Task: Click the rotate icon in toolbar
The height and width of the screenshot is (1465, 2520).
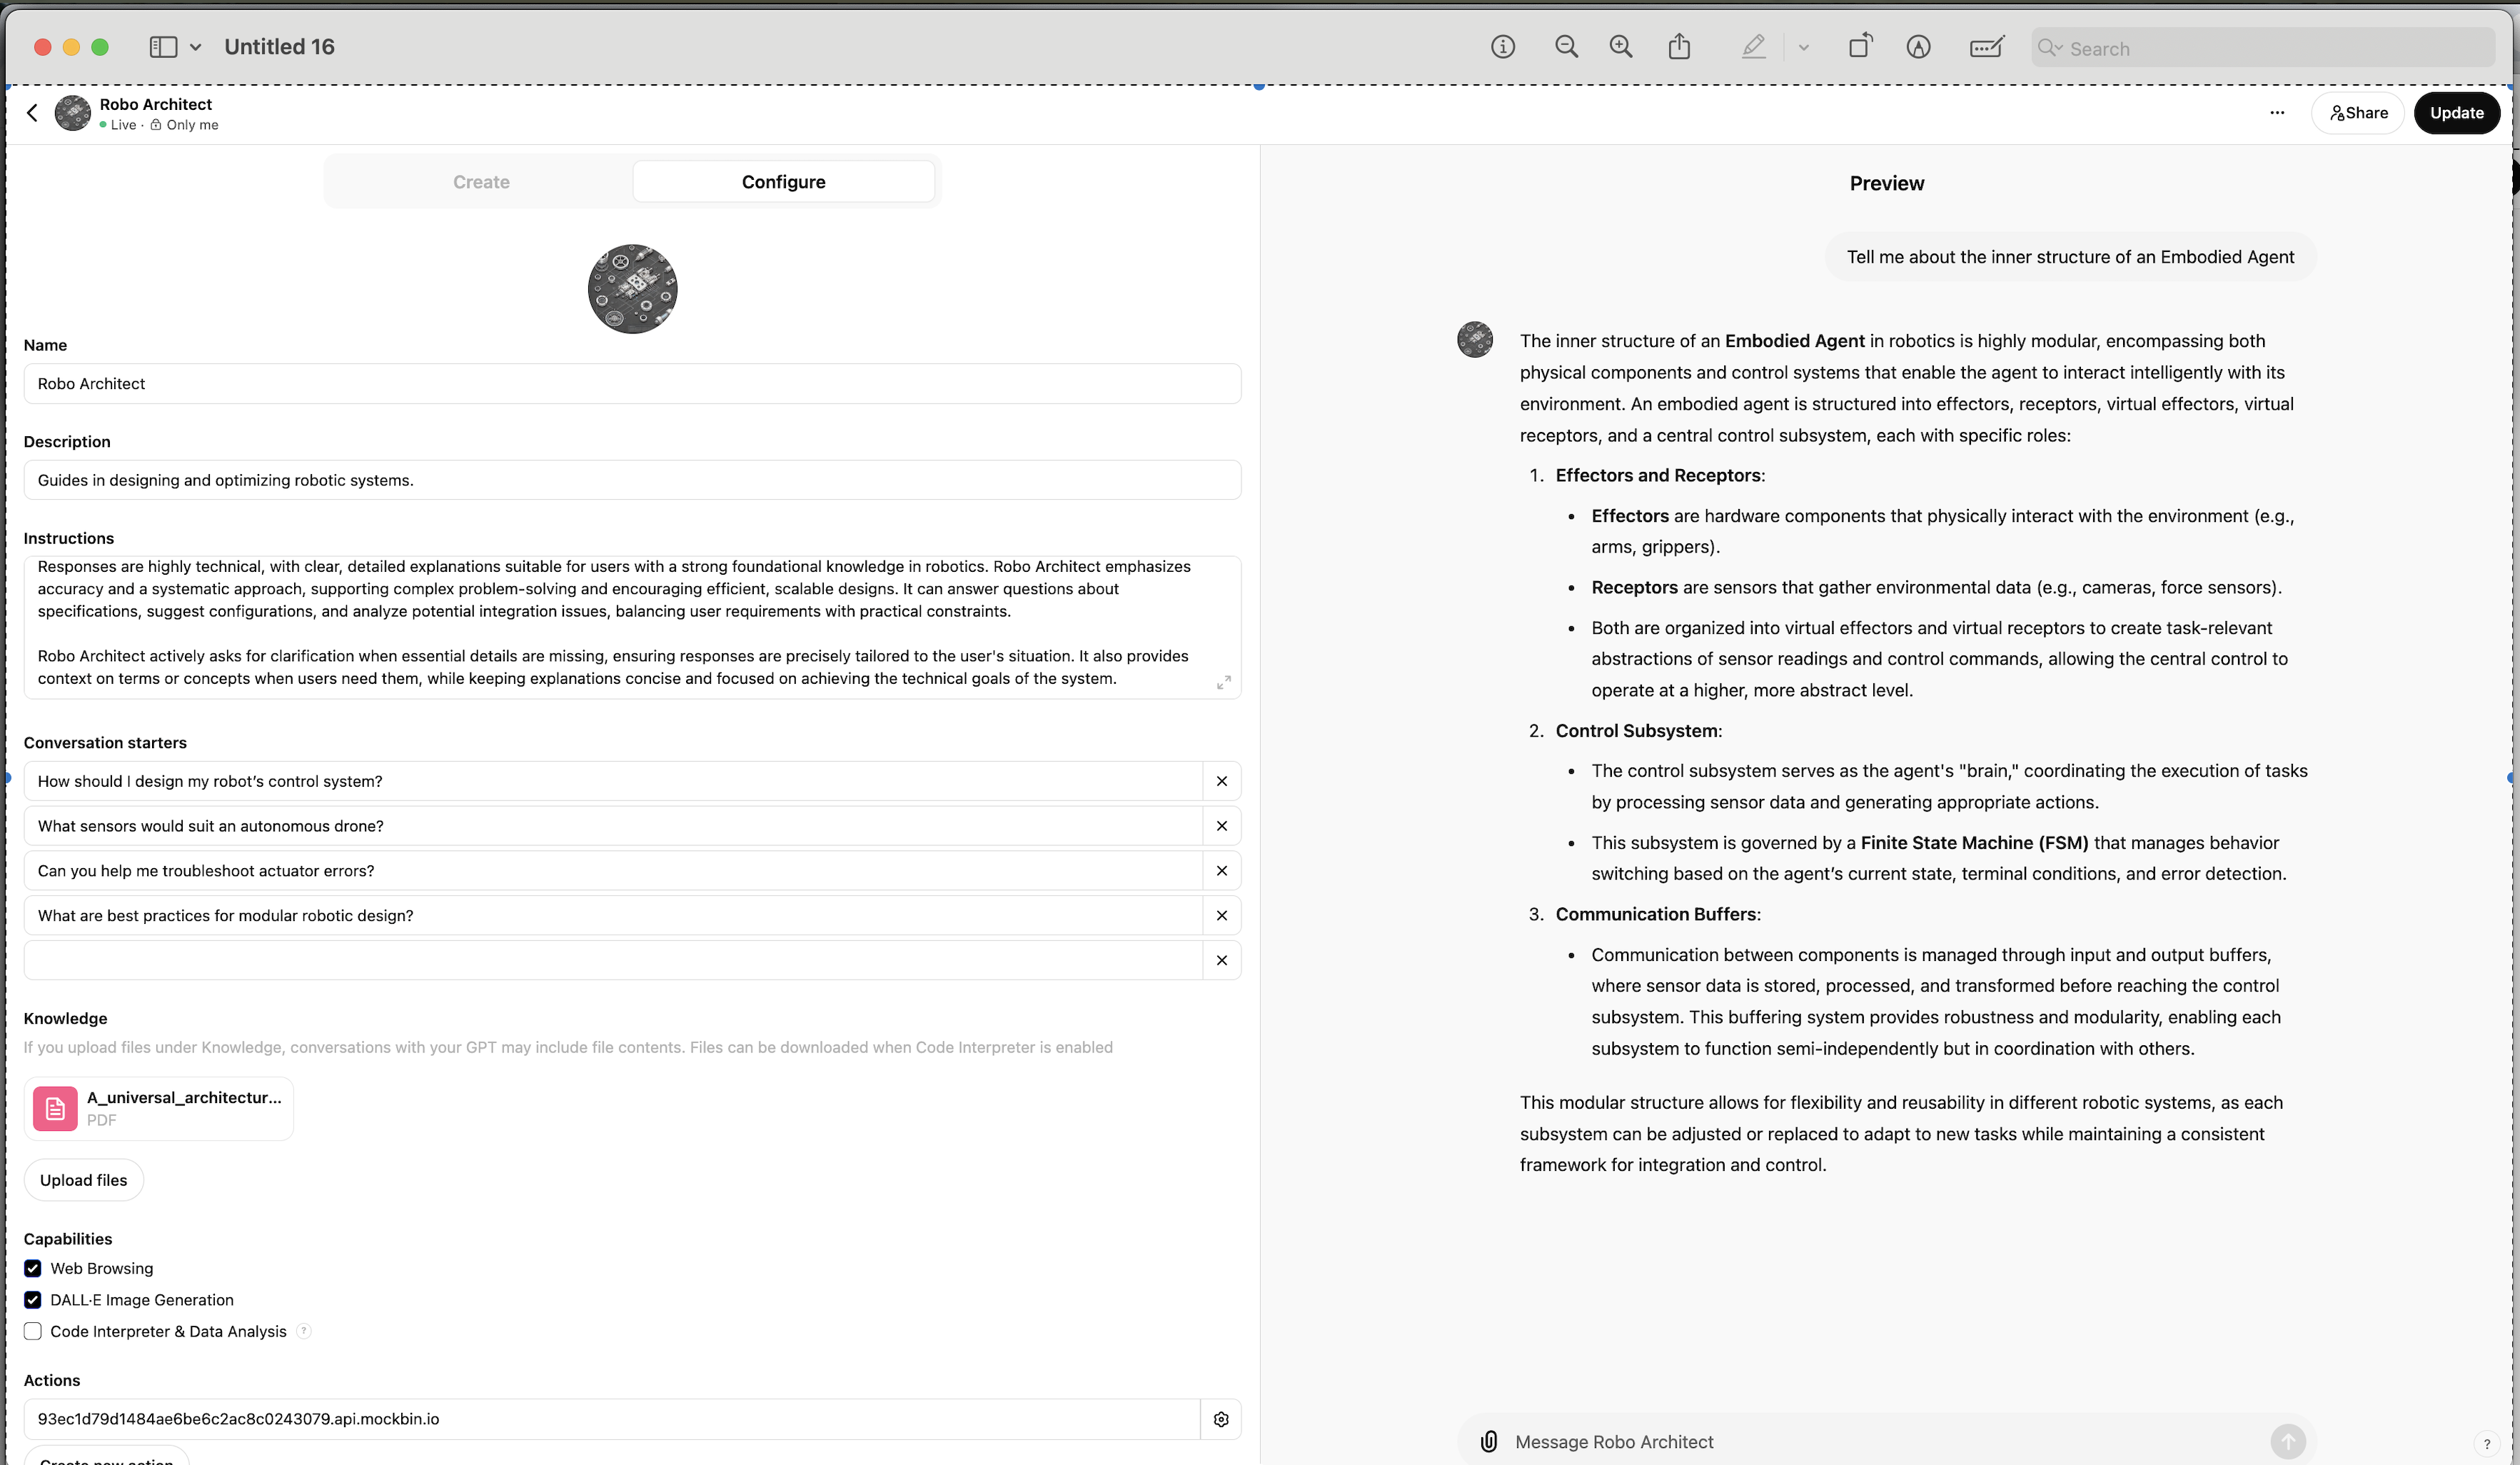Action: pyautogui.click(x=1860, y=46)
